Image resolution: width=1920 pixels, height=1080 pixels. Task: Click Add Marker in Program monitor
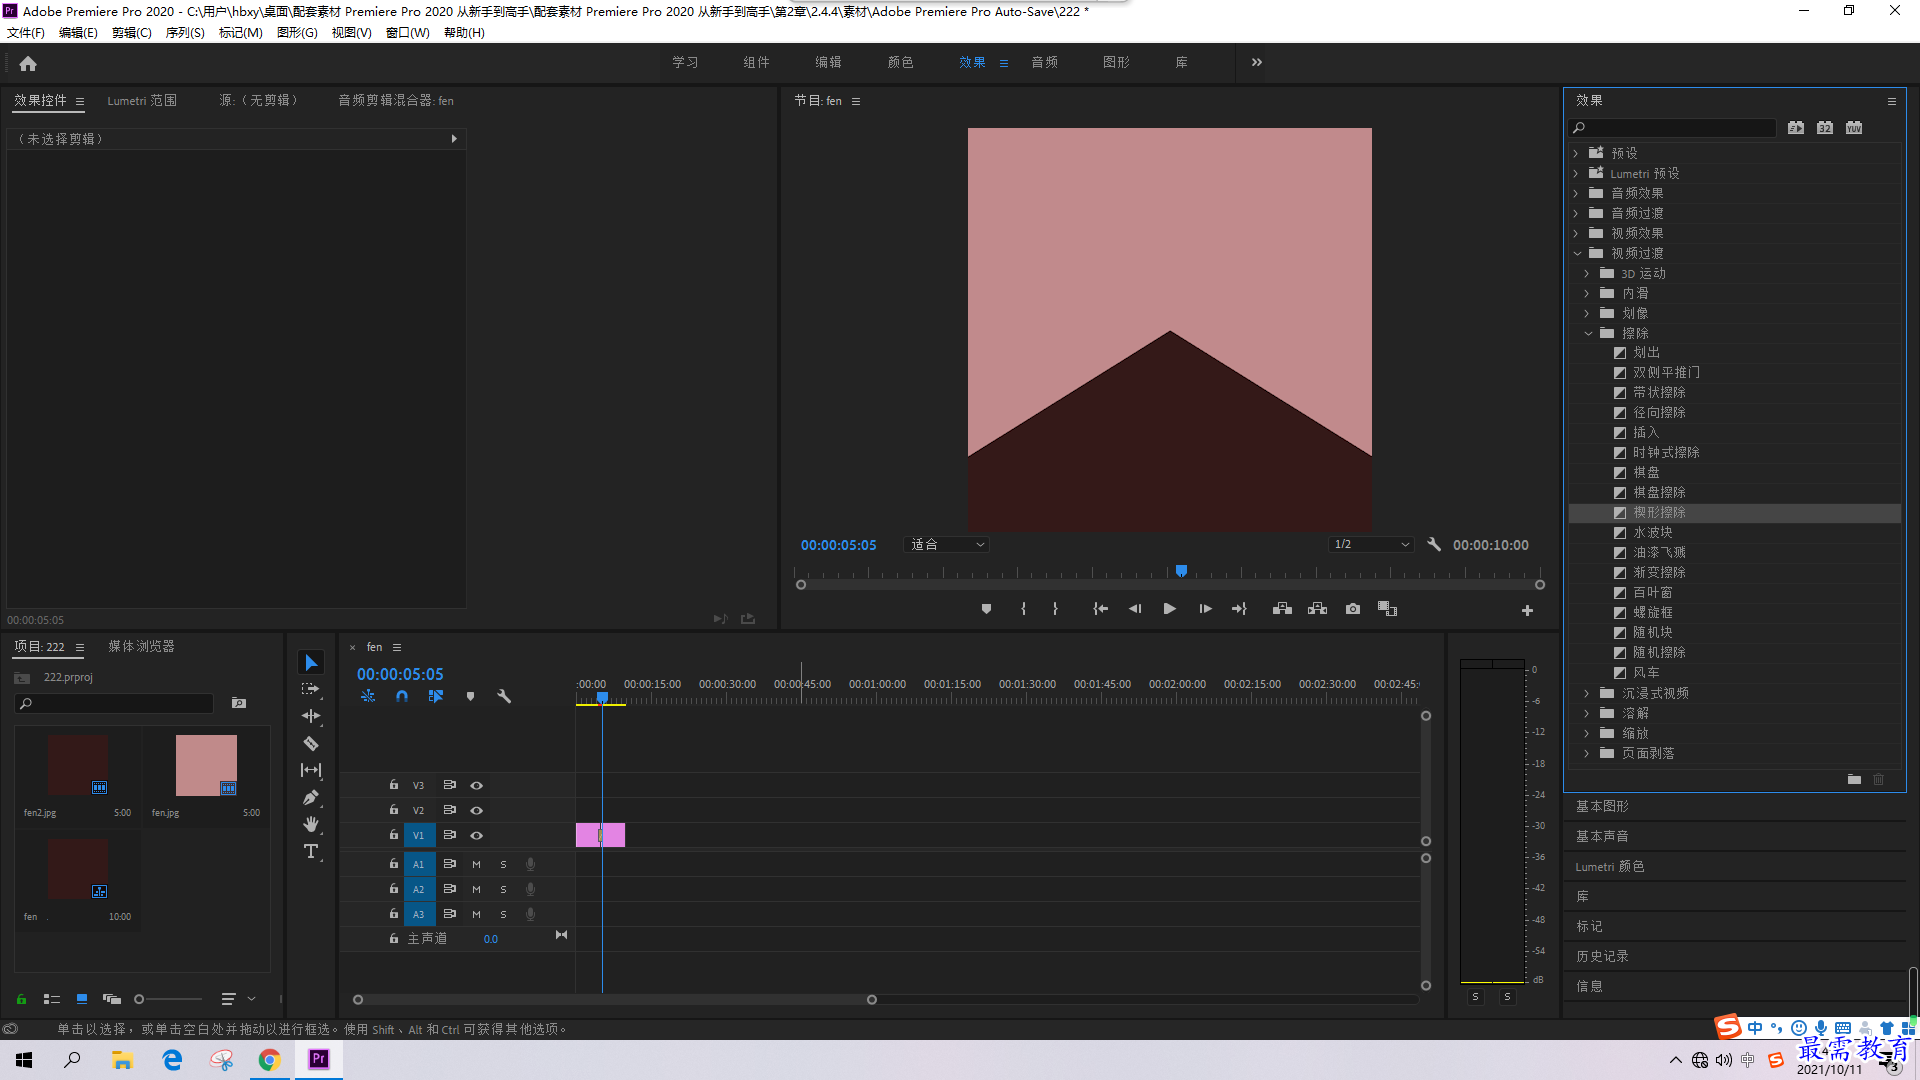pos(986,609)
